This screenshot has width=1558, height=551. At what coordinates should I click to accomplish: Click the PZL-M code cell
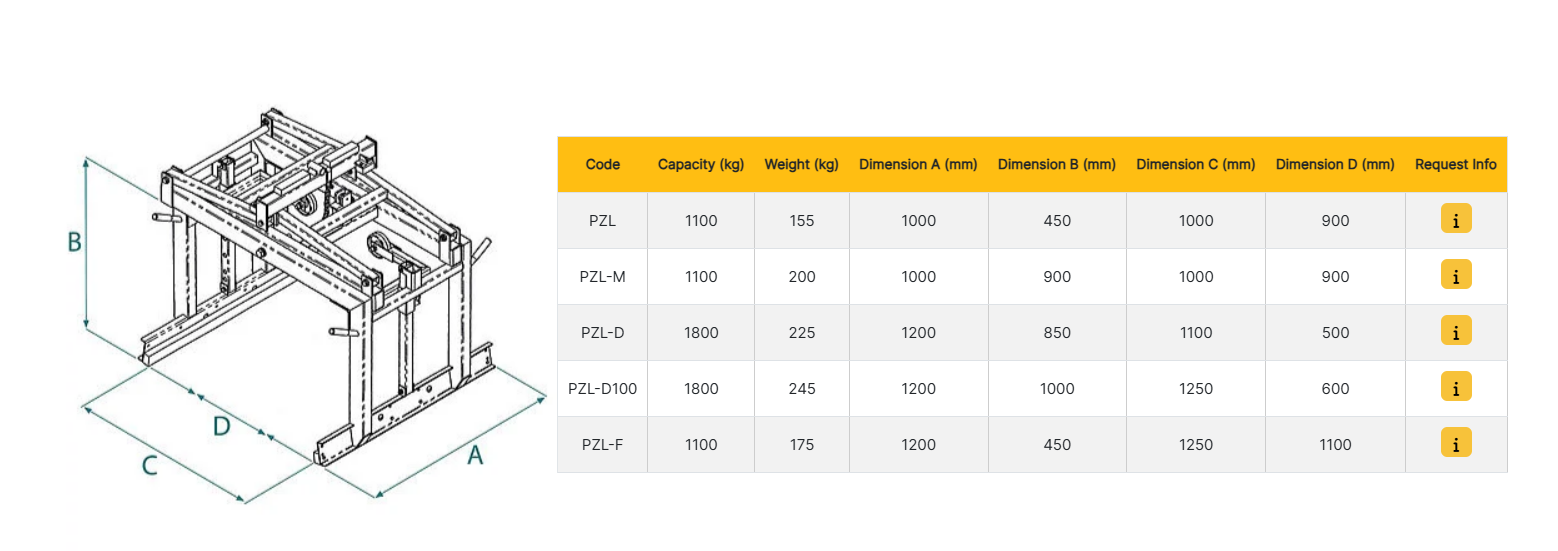pyautogui.click(x=602, y=276)
